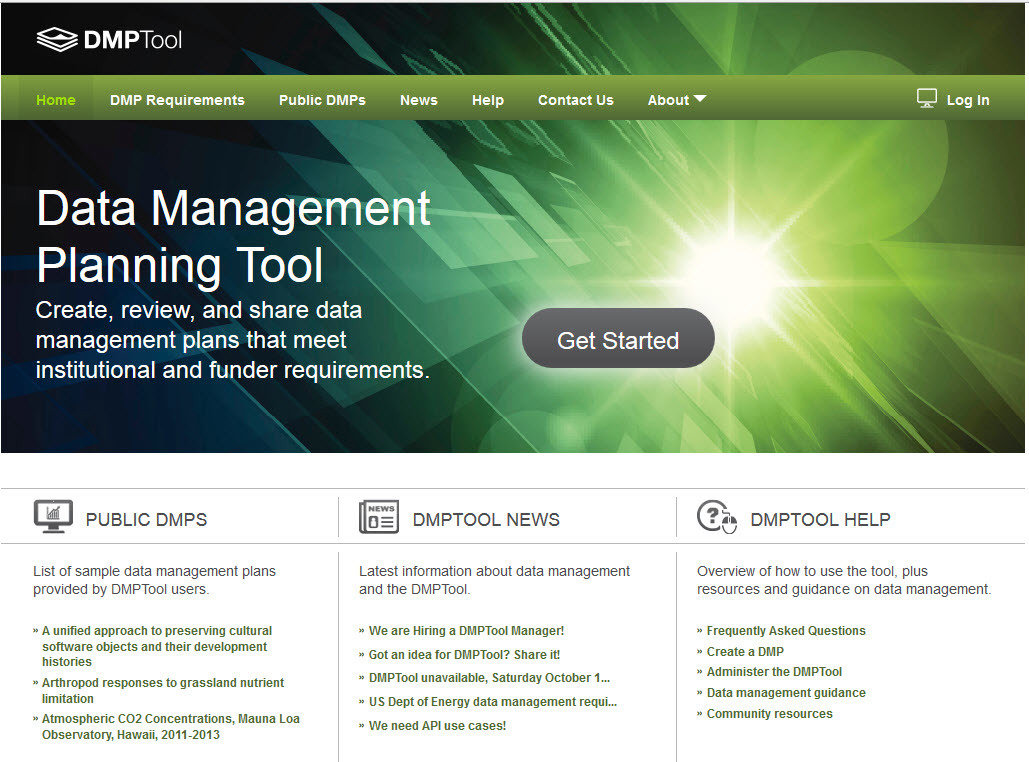Screen dimensions: 1029x762
Task: Open 'A unified approach to preserving cultural software' plan
Action: 157,646
